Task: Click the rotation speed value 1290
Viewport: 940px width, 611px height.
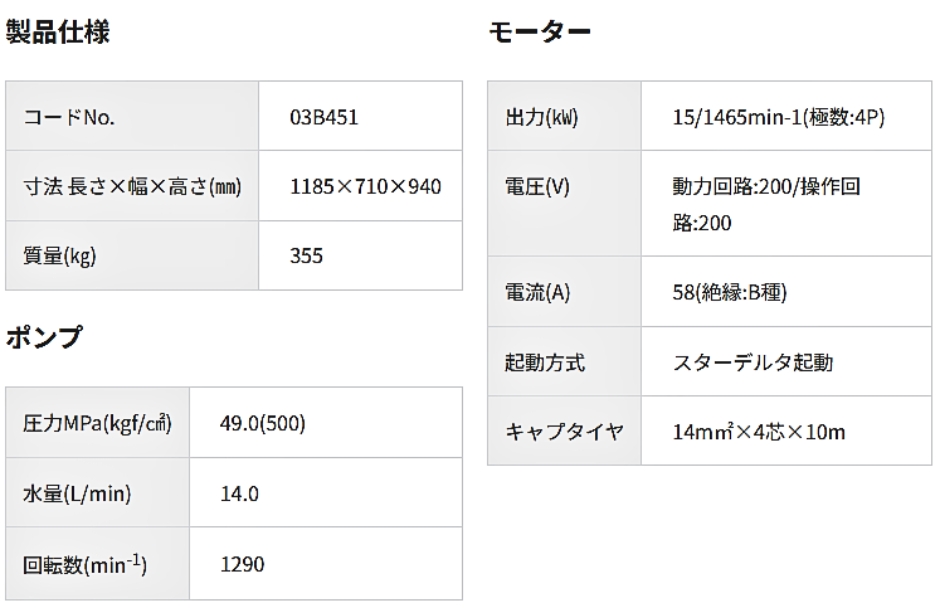Action: click(x=240, y=563)
